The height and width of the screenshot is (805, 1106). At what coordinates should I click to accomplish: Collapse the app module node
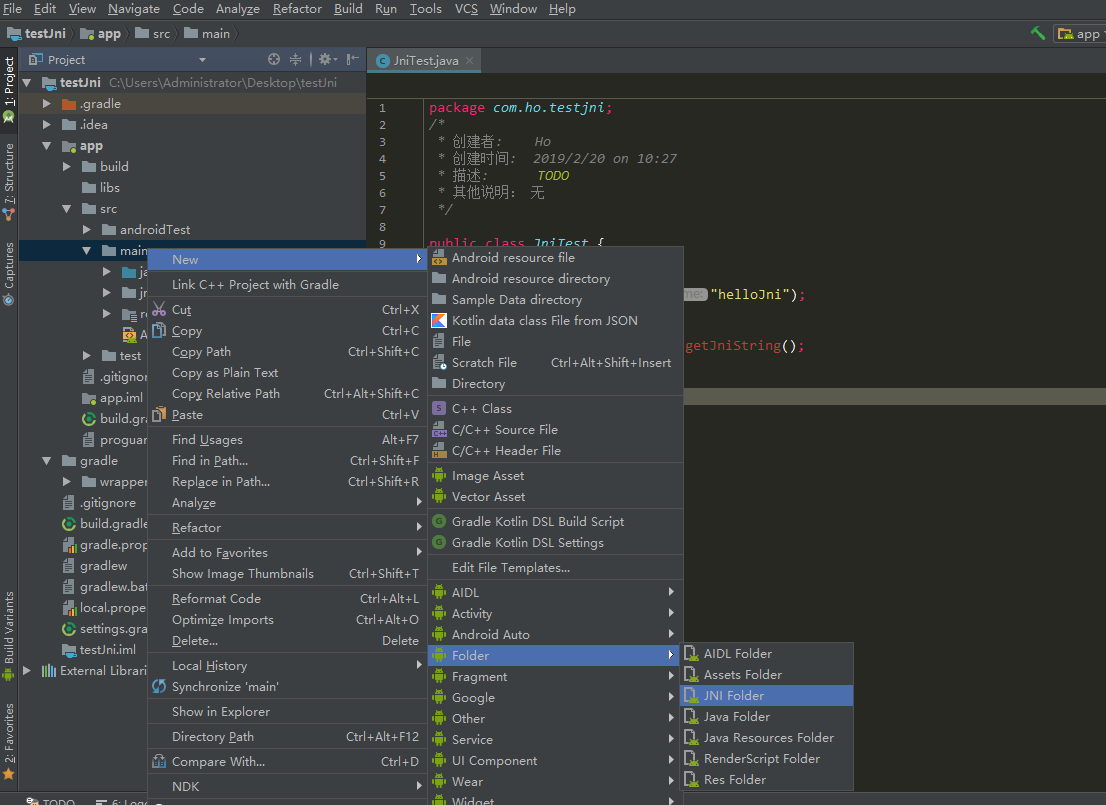[x=47, y=146]
